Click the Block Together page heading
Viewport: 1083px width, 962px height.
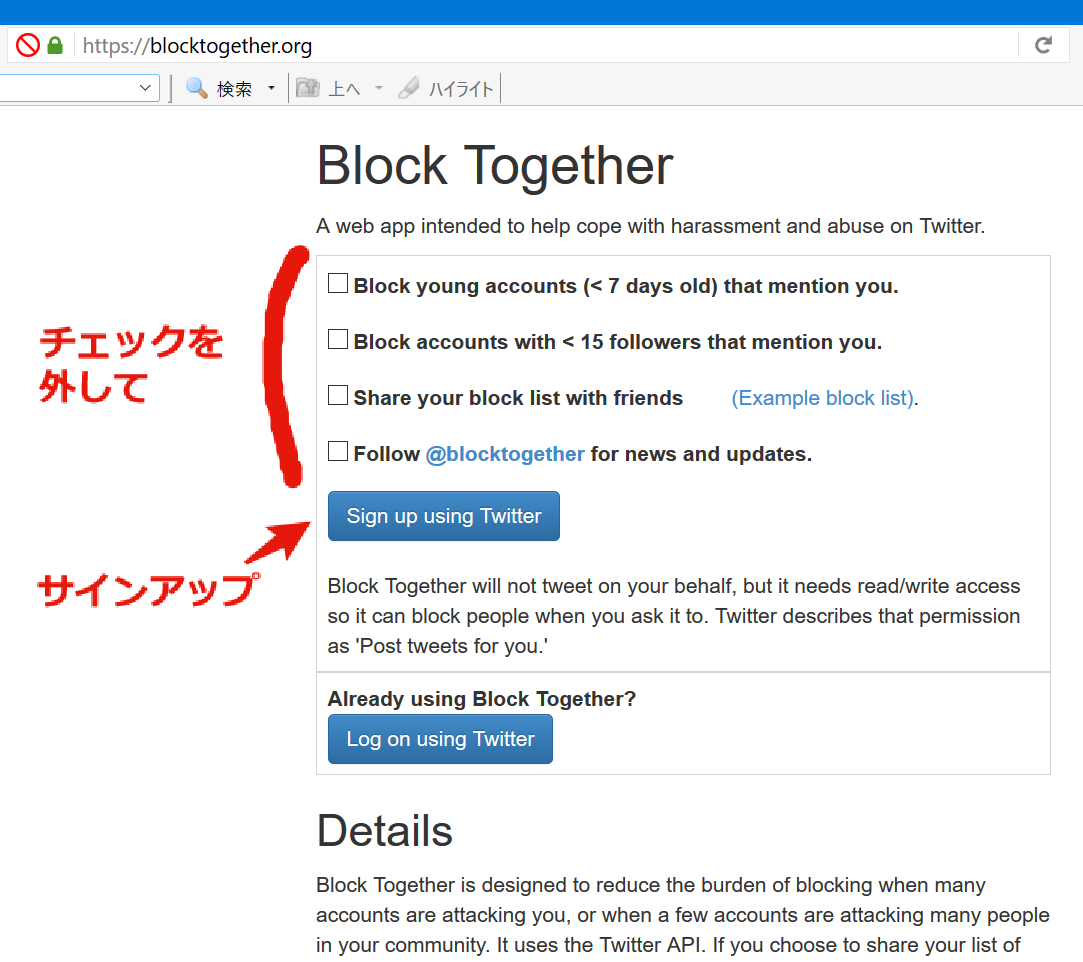pos(495,166)
